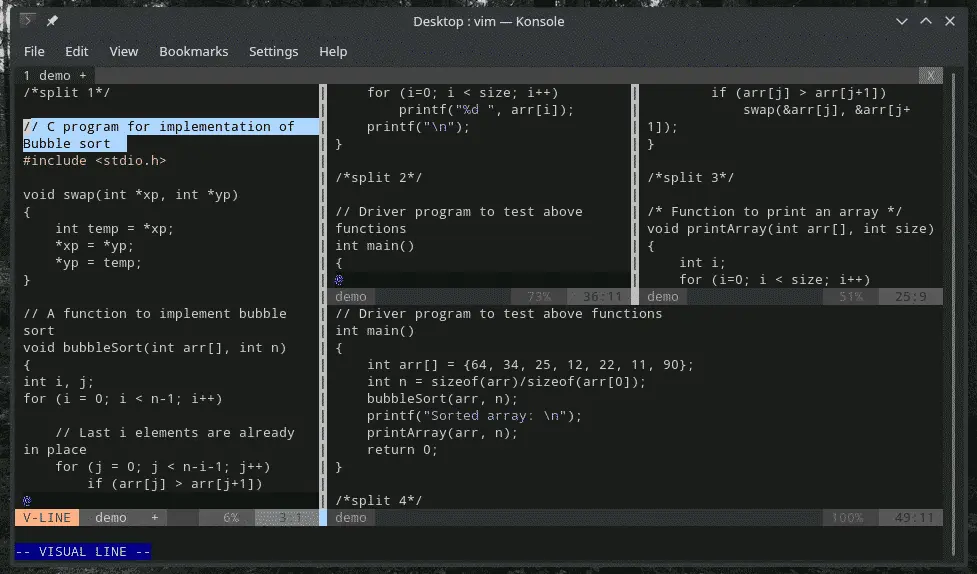Click the 'demo' status label of the top-right split

point(662,297)
